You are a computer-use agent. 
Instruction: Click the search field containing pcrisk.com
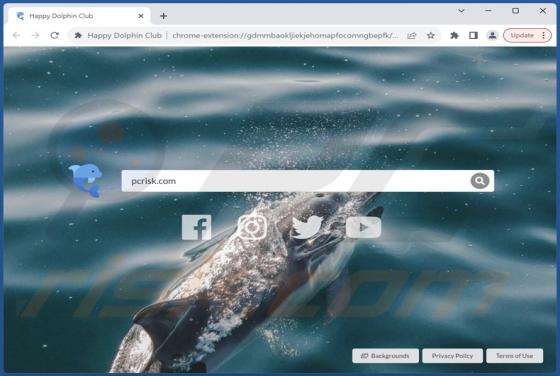(308, 181)
